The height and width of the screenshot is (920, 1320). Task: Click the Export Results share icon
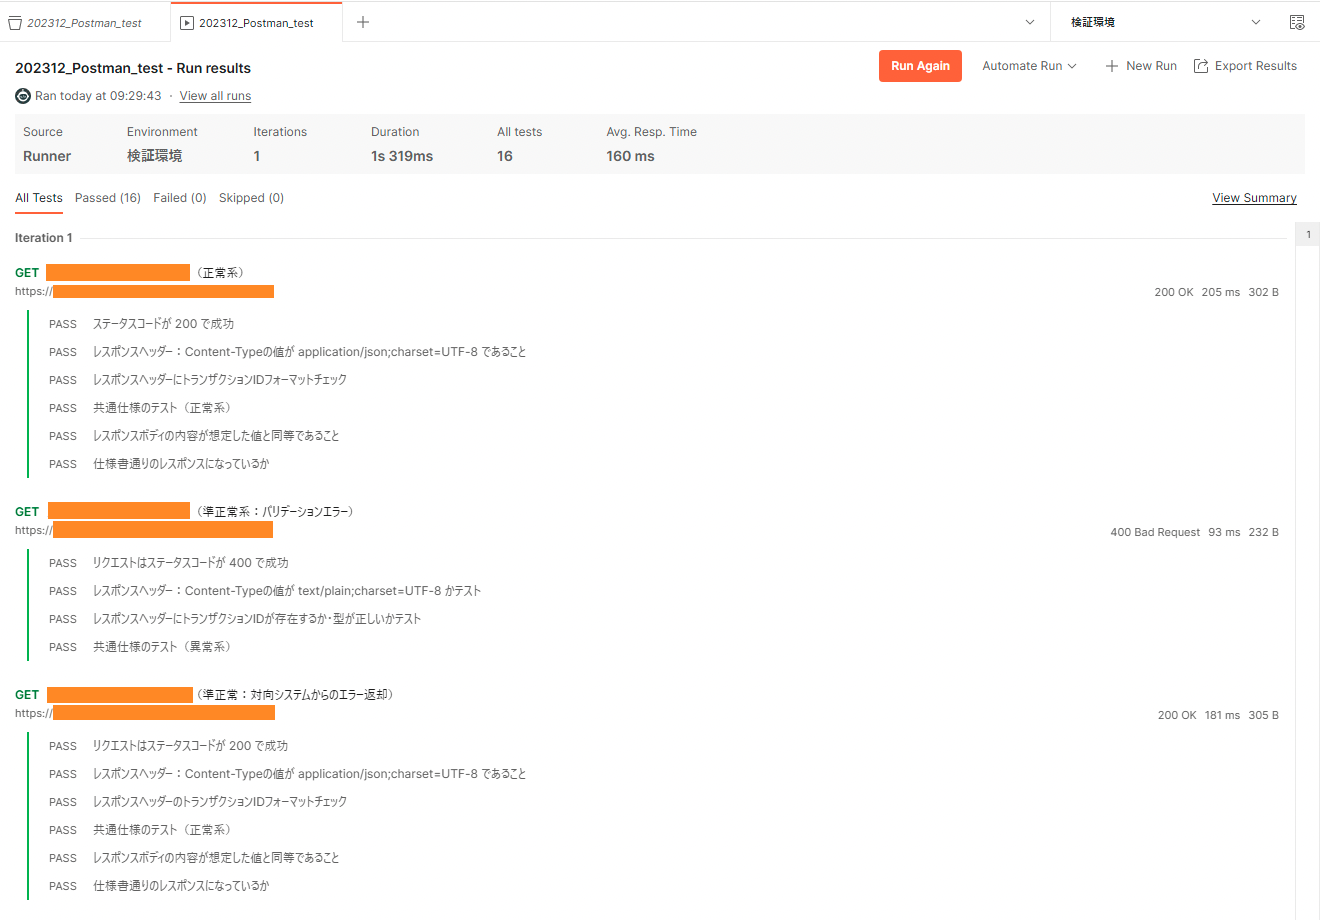(1201, 65)
